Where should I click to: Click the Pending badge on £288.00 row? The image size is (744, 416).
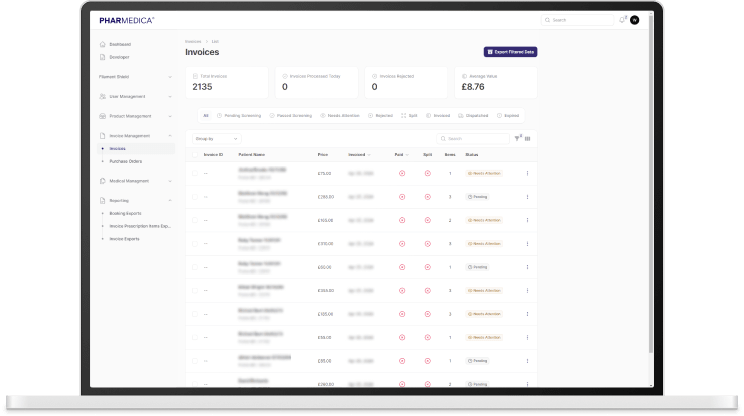477,197
